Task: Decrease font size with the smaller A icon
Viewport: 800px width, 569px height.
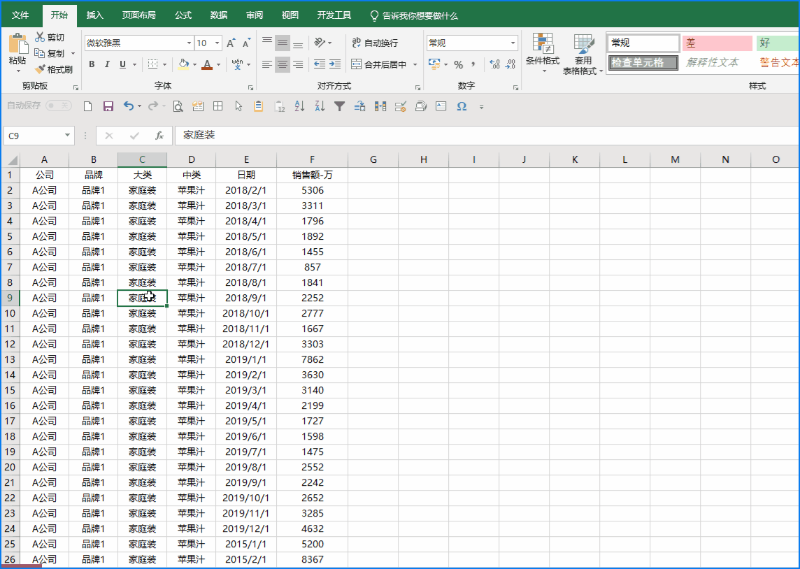Action: point(246,43)
